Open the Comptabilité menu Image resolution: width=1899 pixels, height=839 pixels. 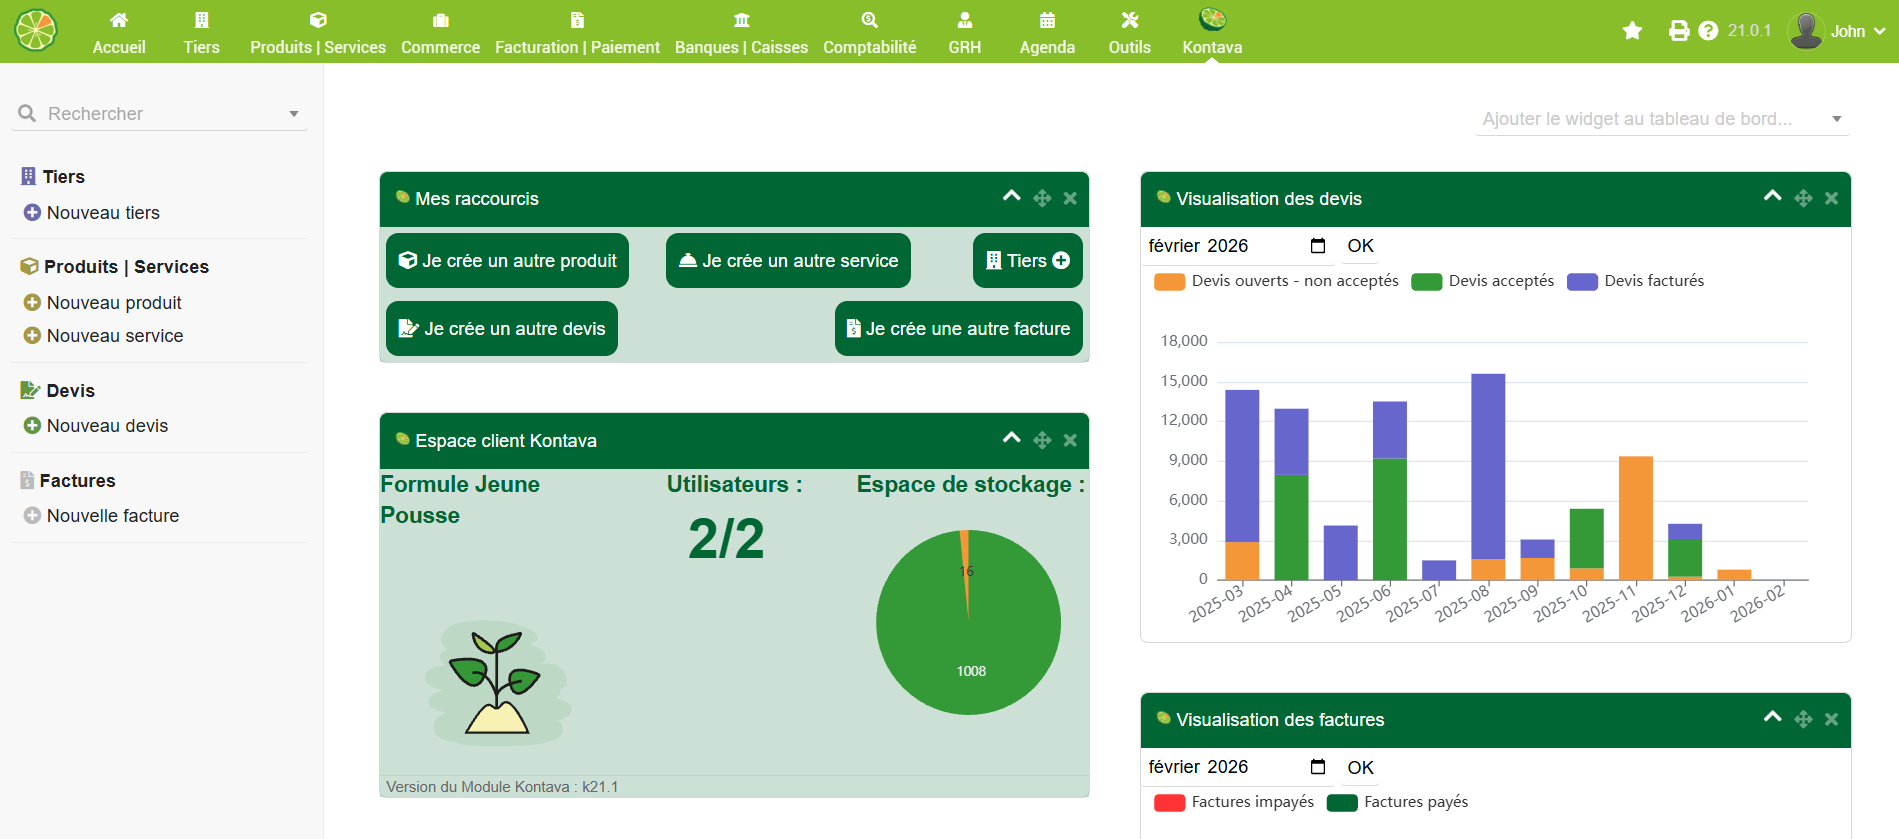pos(869,32)
